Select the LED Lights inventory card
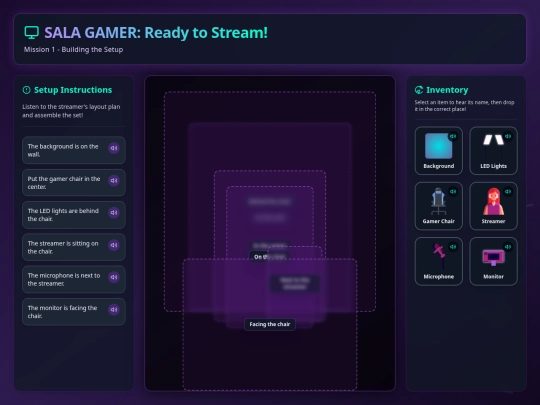The width and height of the screenshot is (540, 405). 494,150
